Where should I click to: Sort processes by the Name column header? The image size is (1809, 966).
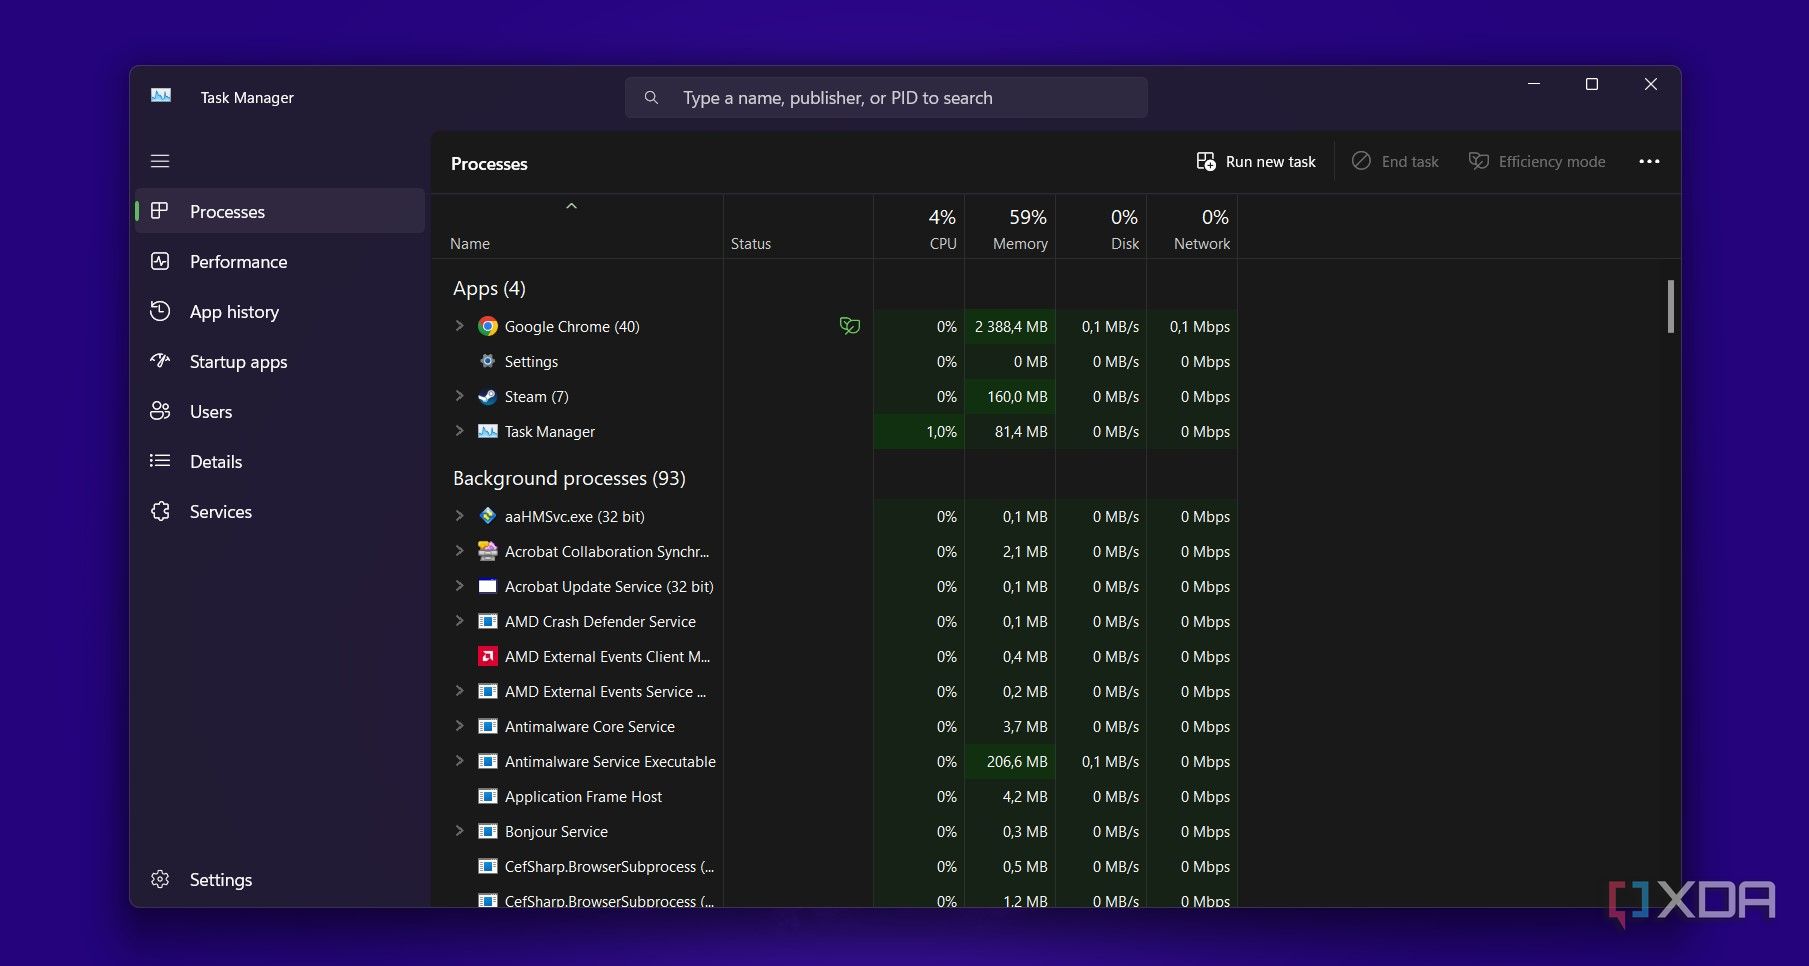click(x=577, y=228)
